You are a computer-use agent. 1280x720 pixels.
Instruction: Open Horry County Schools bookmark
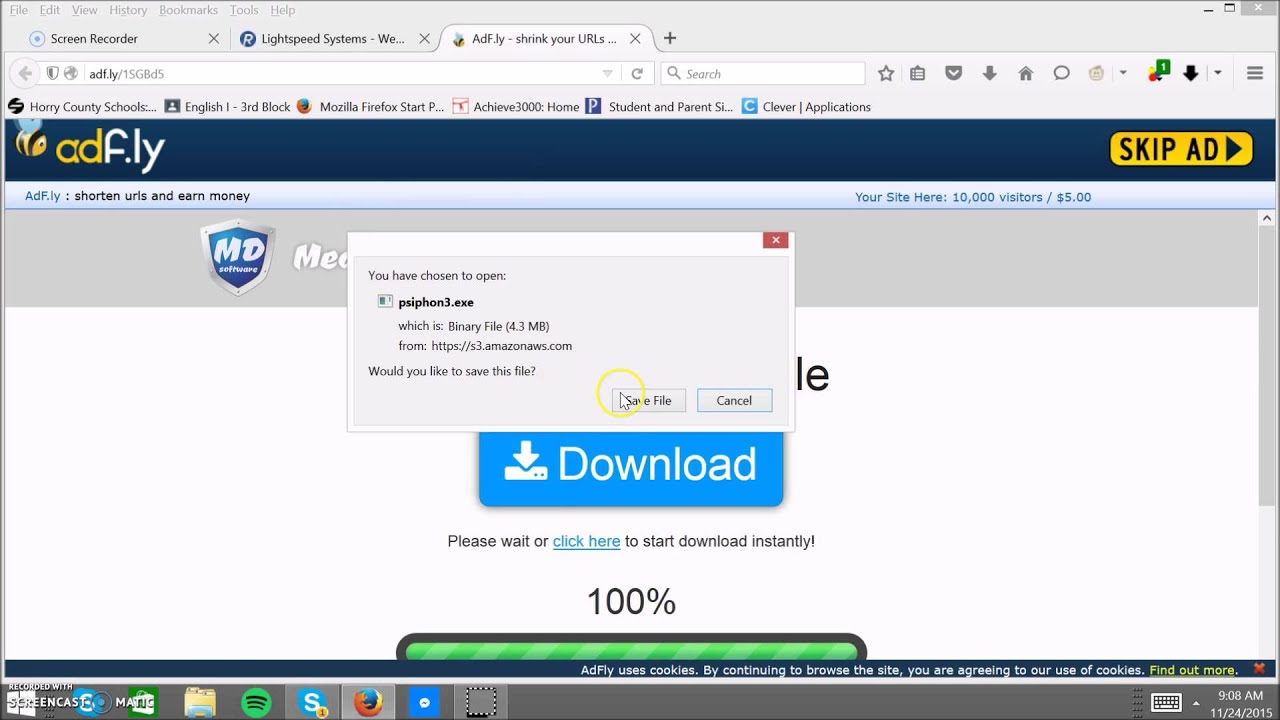[x=83, y=107]
